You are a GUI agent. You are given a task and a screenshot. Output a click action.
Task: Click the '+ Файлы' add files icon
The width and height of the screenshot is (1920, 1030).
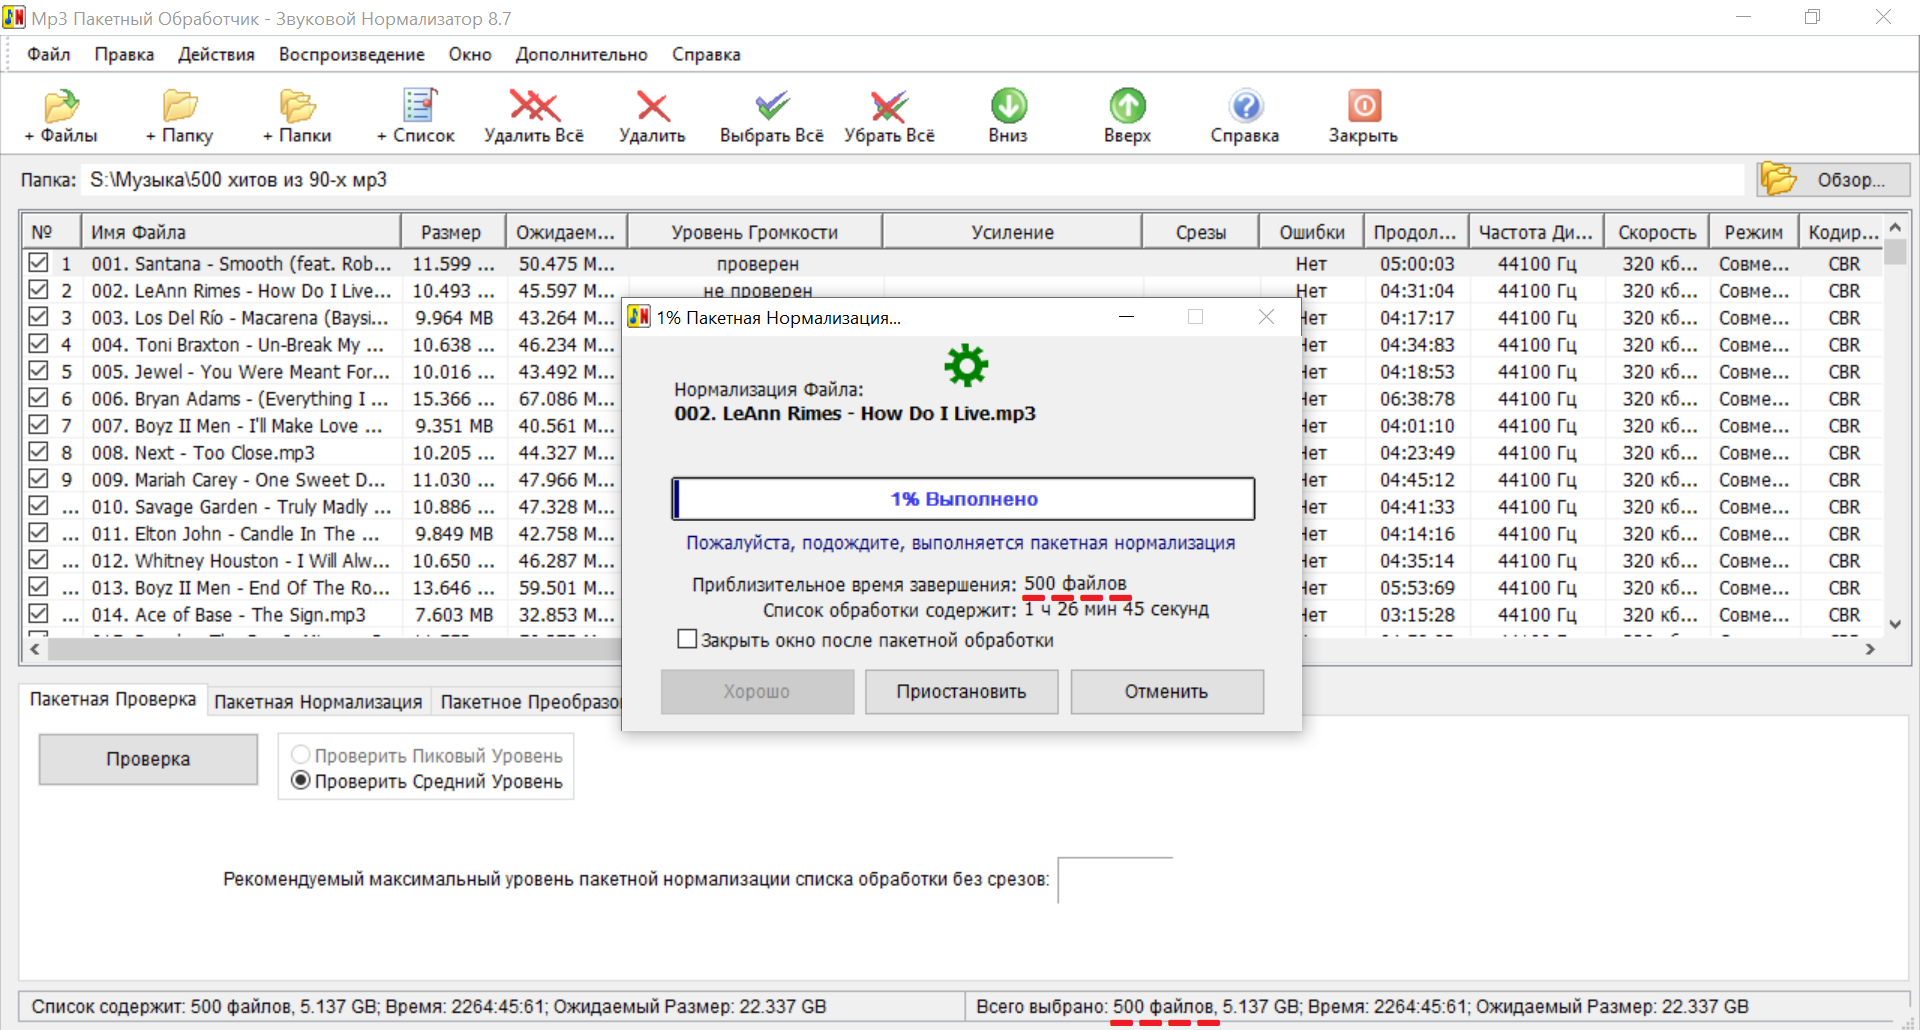click(62, 105)
